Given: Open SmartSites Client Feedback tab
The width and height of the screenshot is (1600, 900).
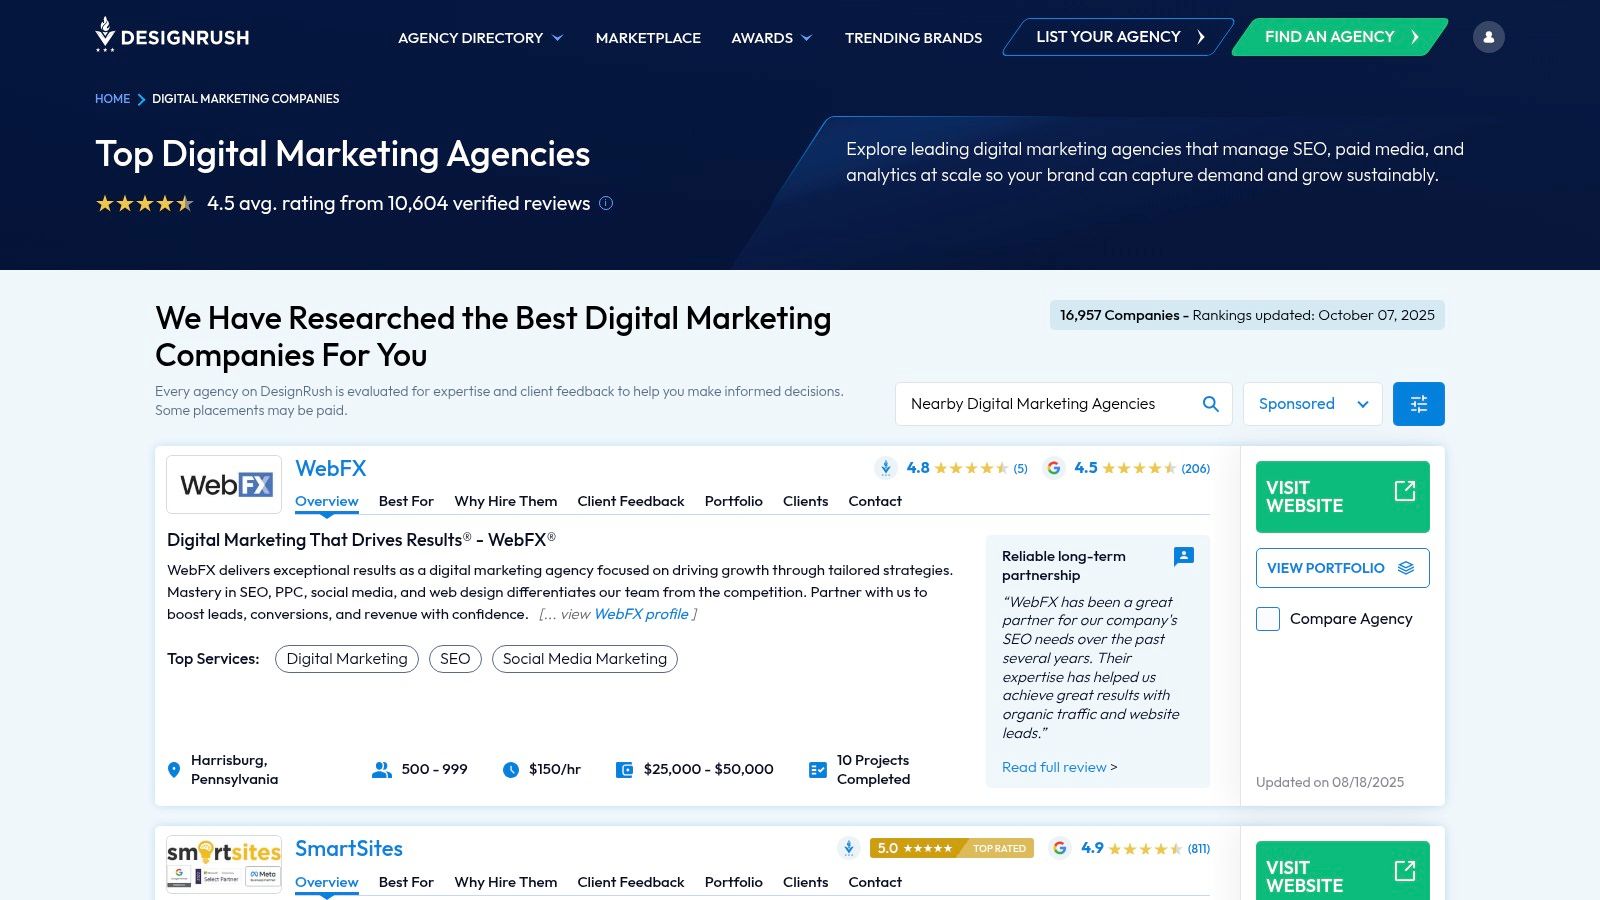Looking at the screenshot, I should pos(631,882).
